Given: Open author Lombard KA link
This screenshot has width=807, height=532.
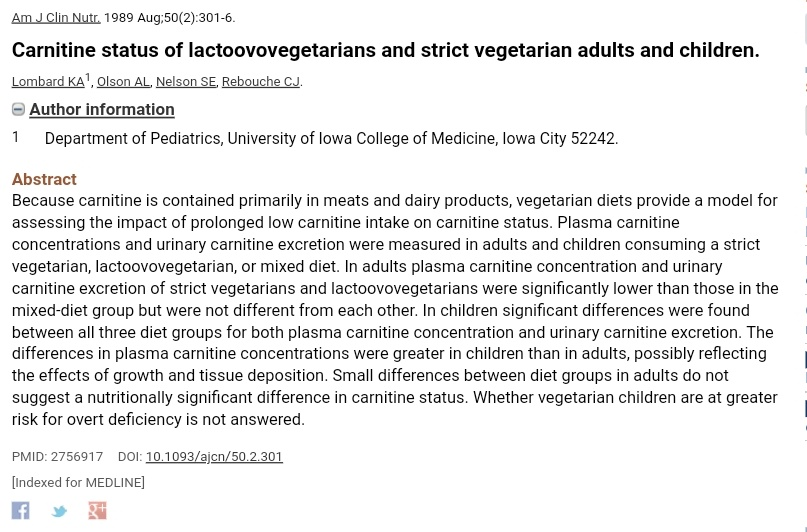Looking at the screenshot, I should tap(47, 81).
